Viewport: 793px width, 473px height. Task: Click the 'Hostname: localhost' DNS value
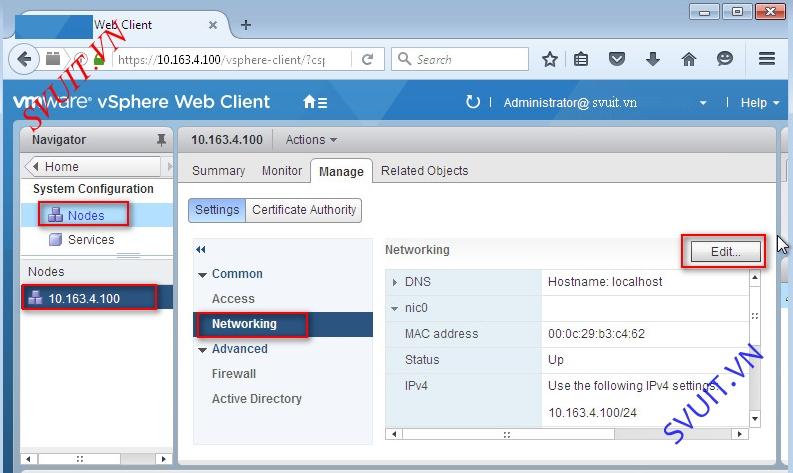[605, 282]
